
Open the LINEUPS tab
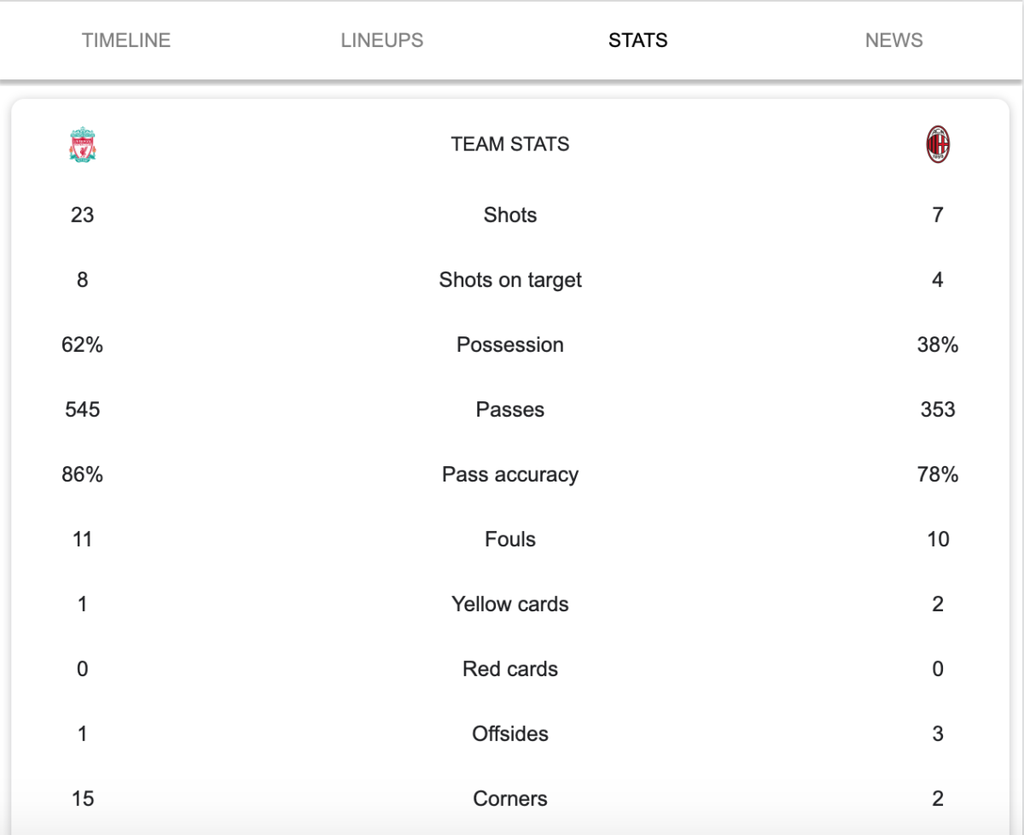pos(382,40)
